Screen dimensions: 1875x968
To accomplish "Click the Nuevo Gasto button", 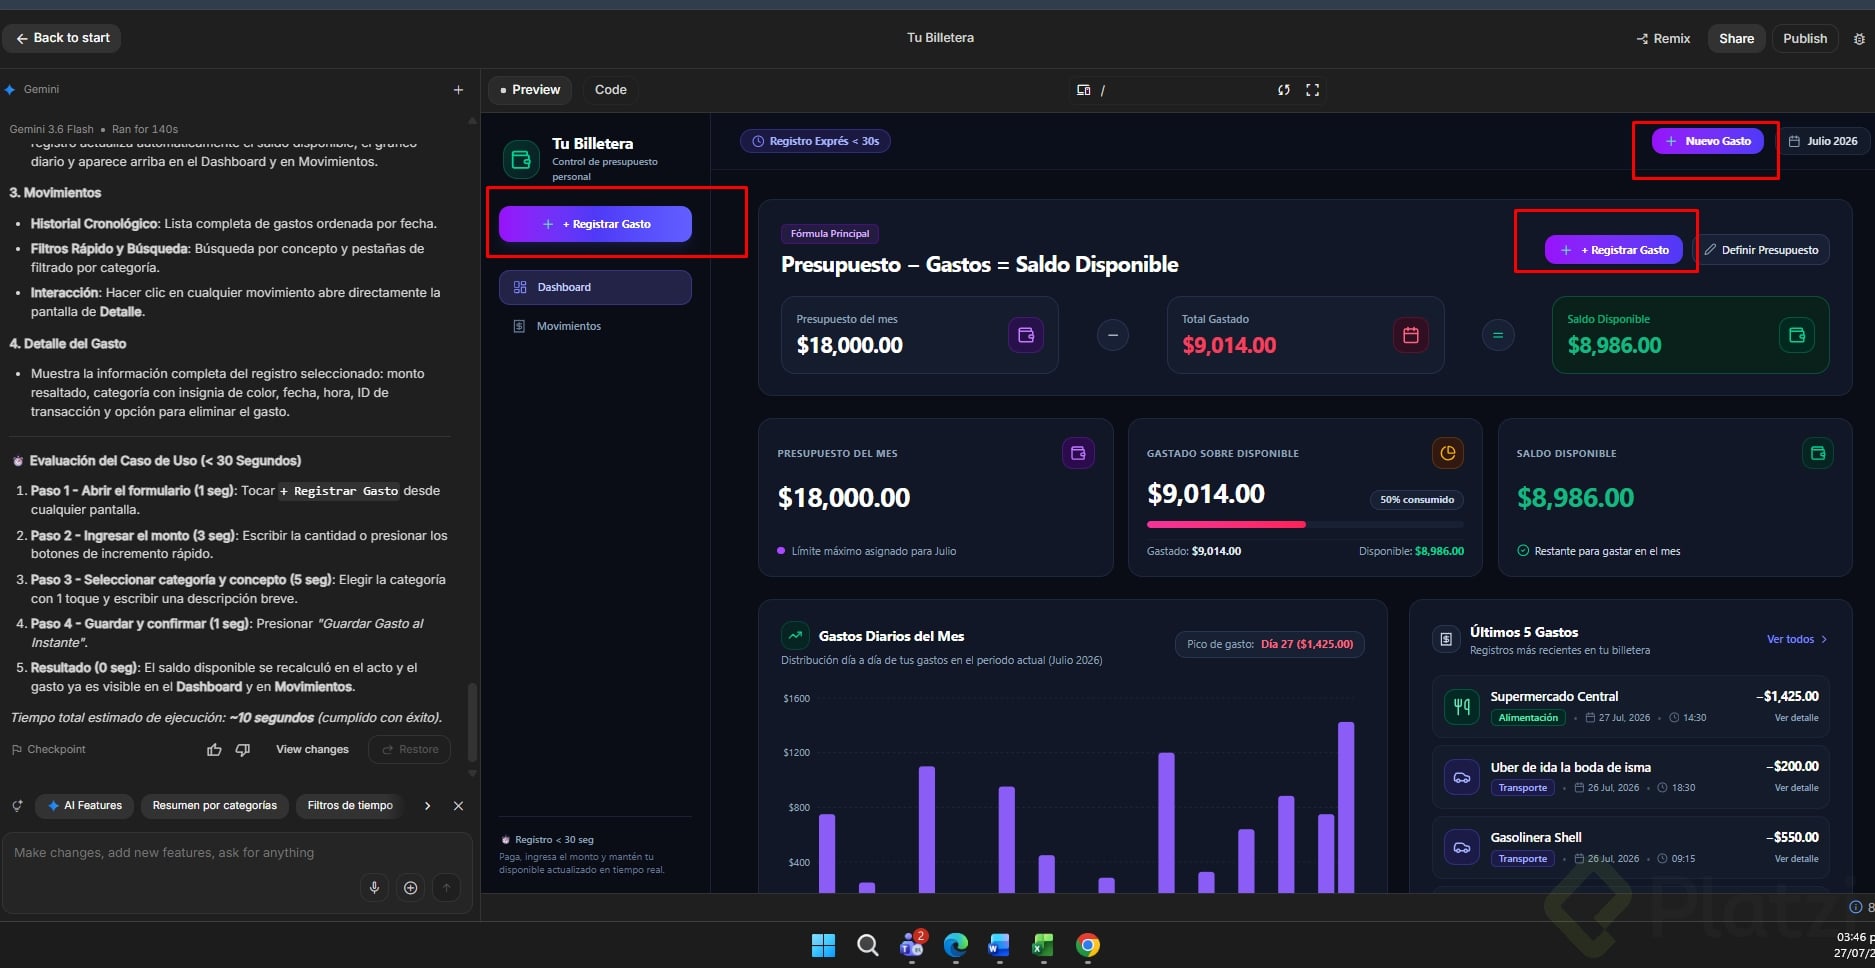I will coord(1708,141).
